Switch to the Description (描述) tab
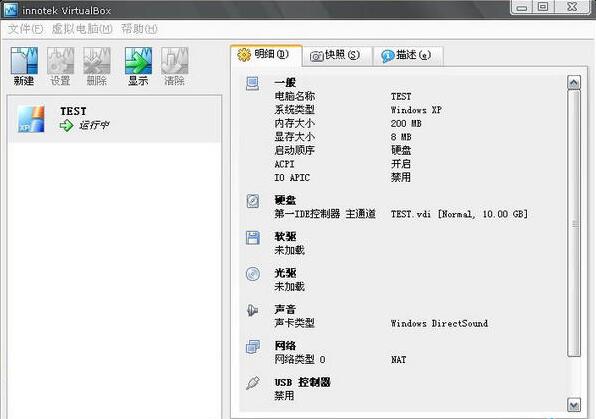 [408, 56]
